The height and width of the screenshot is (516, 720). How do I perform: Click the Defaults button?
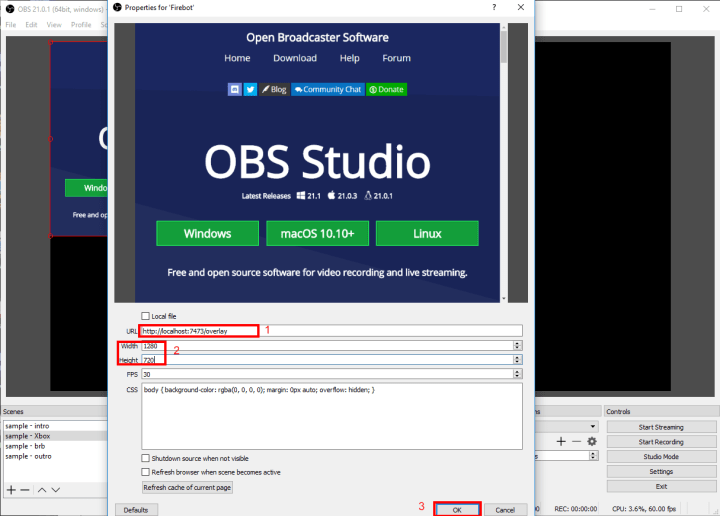[136, 510]
